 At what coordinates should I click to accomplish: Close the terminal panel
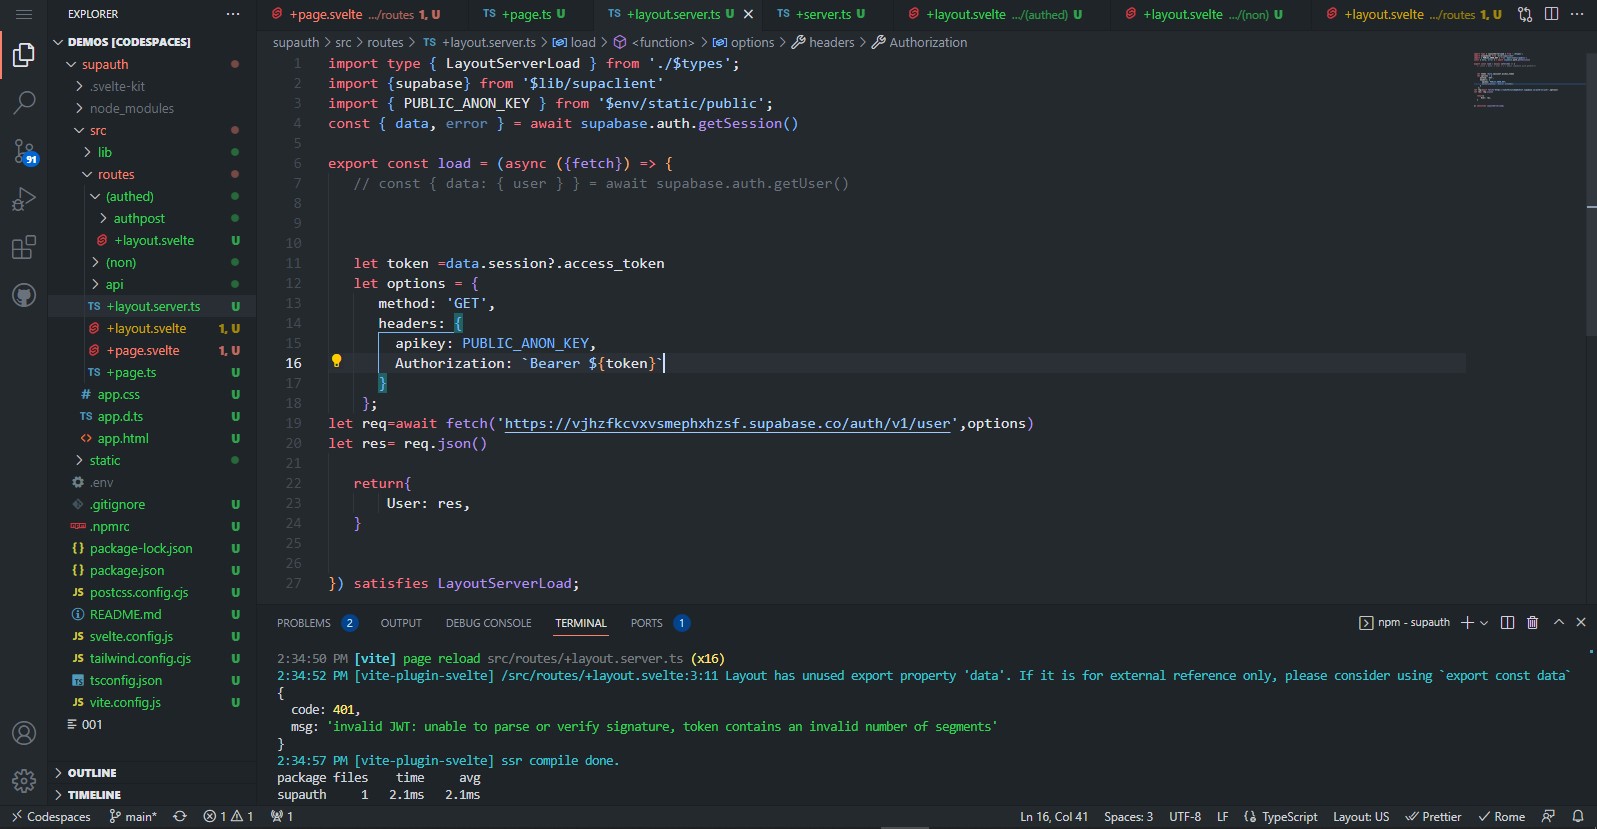(1581, 622)
